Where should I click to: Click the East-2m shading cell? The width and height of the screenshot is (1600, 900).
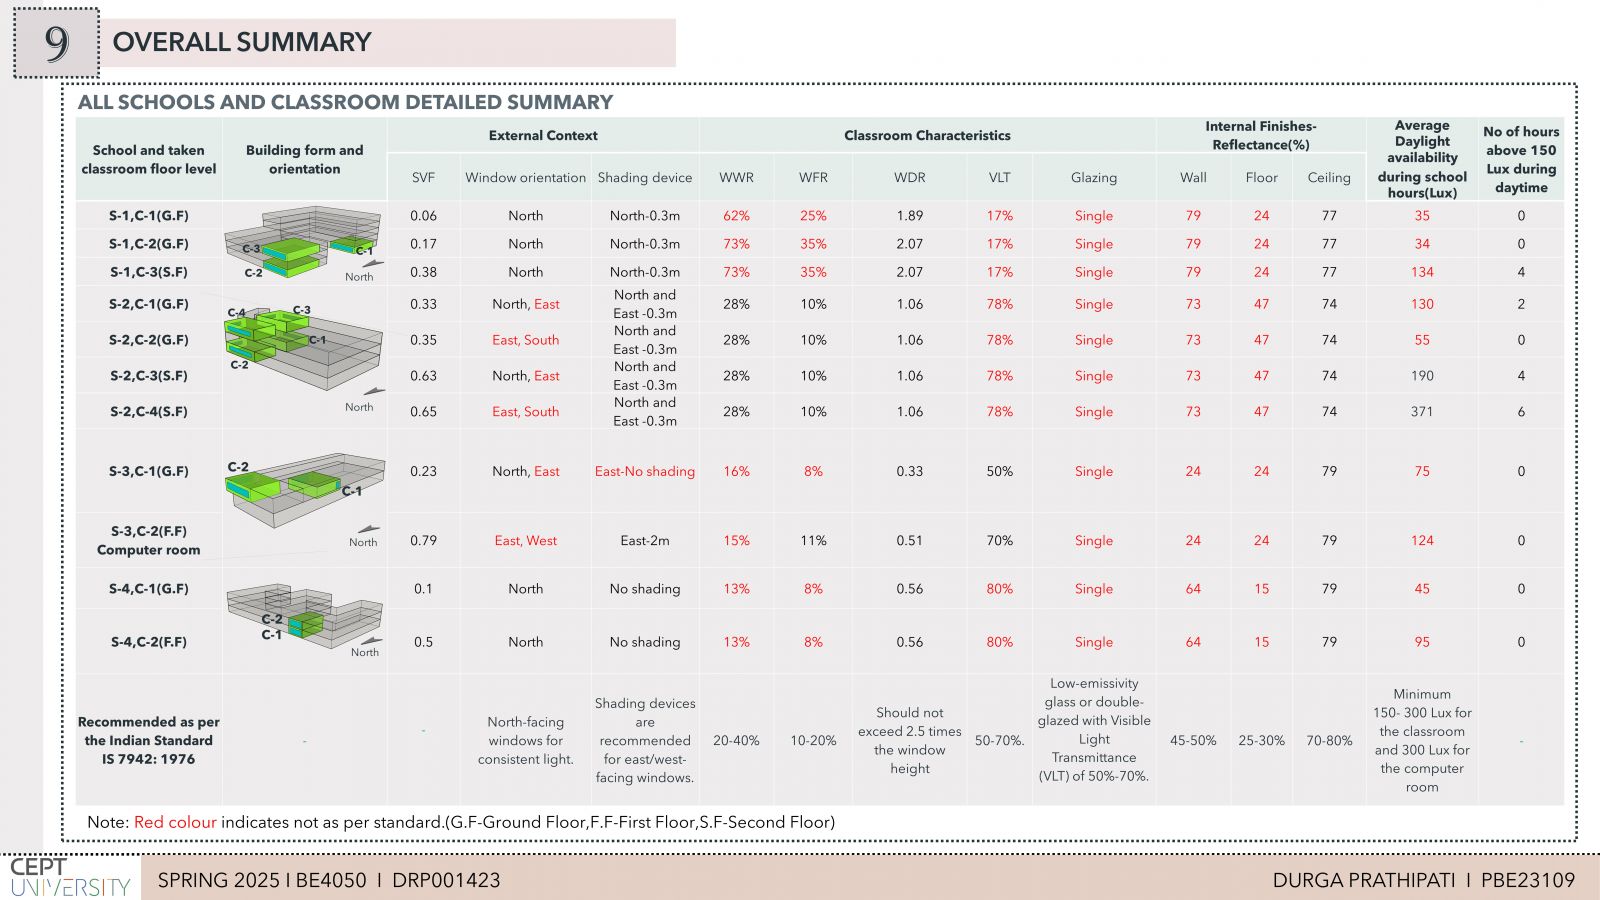645,540
